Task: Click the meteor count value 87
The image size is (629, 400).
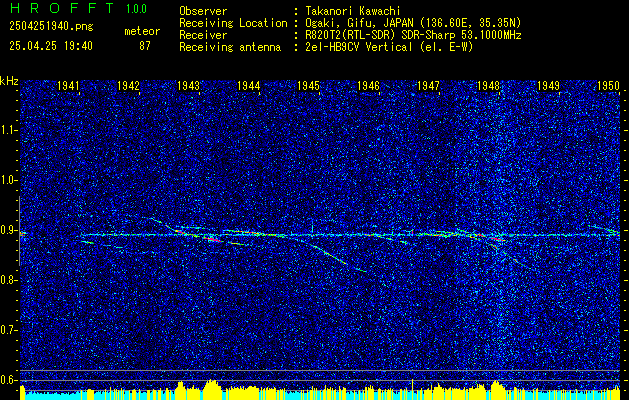Action: tap(145, 46)
